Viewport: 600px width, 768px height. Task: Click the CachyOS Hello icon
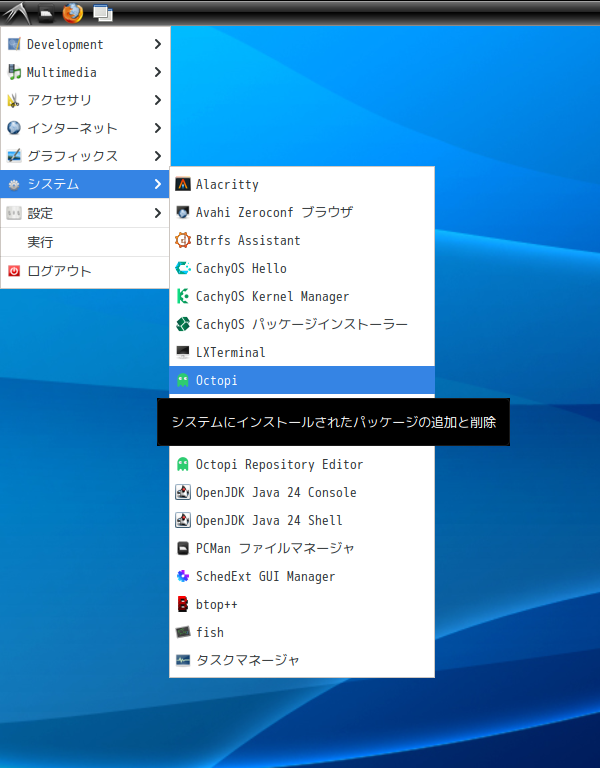183,268
